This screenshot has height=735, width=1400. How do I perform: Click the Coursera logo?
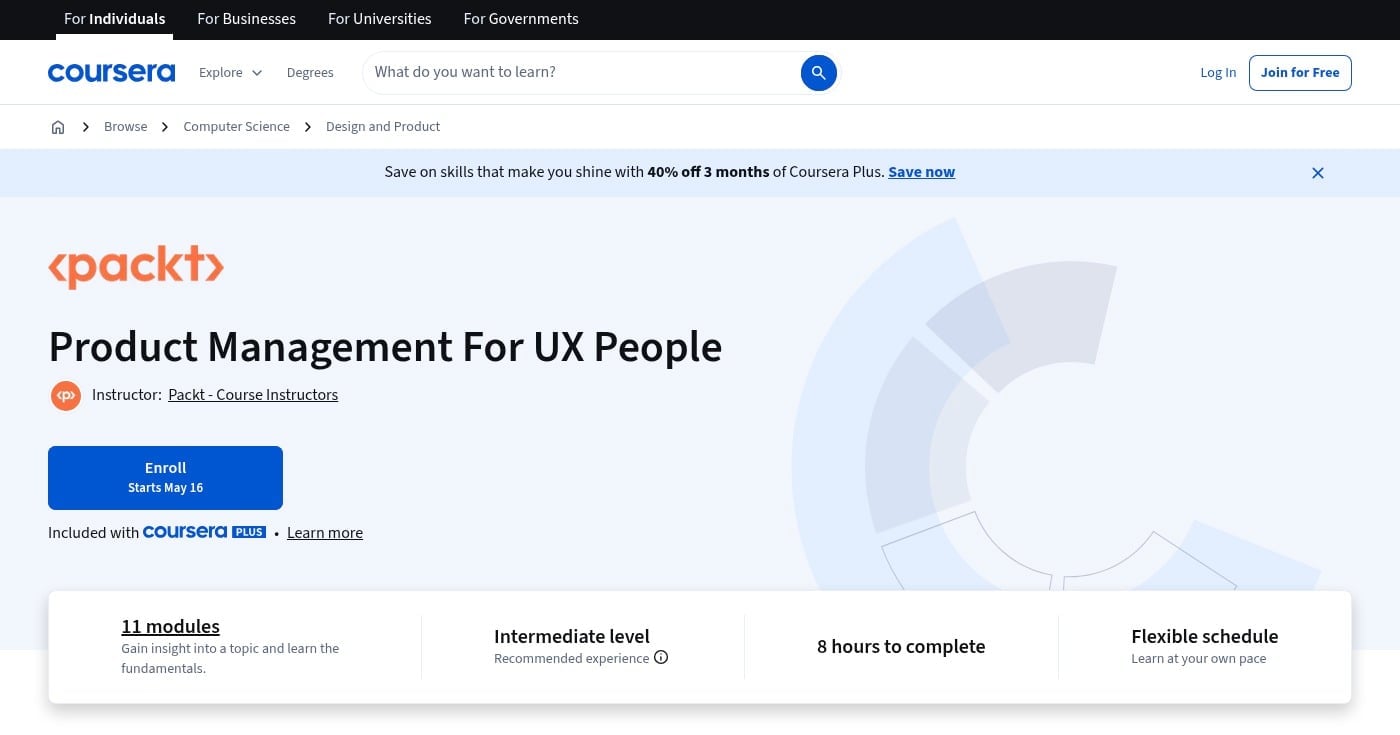(111, 72)
